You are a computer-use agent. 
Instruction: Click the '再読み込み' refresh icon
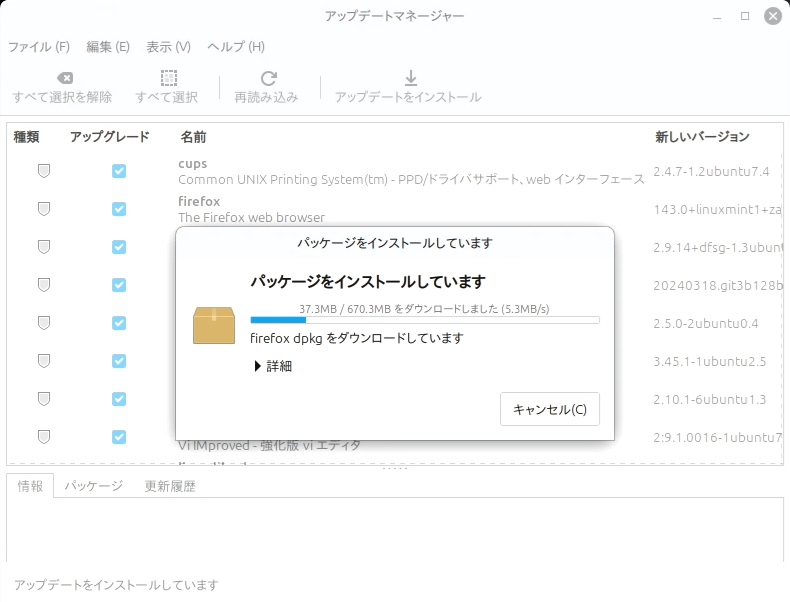click(x=267, y=79)
